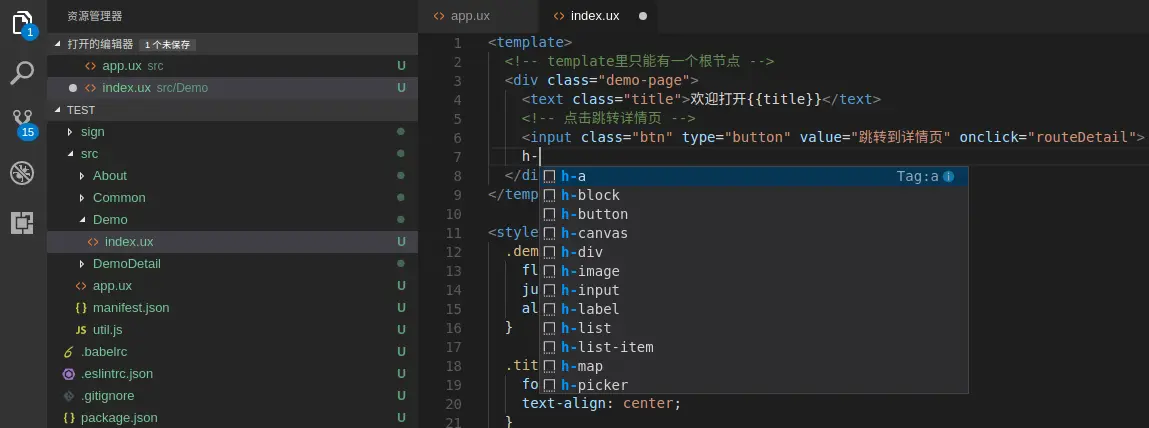Choose h-input autocomplete suggestion
Viewport: 1149px width, 428px height.
[x=753, y=291]
